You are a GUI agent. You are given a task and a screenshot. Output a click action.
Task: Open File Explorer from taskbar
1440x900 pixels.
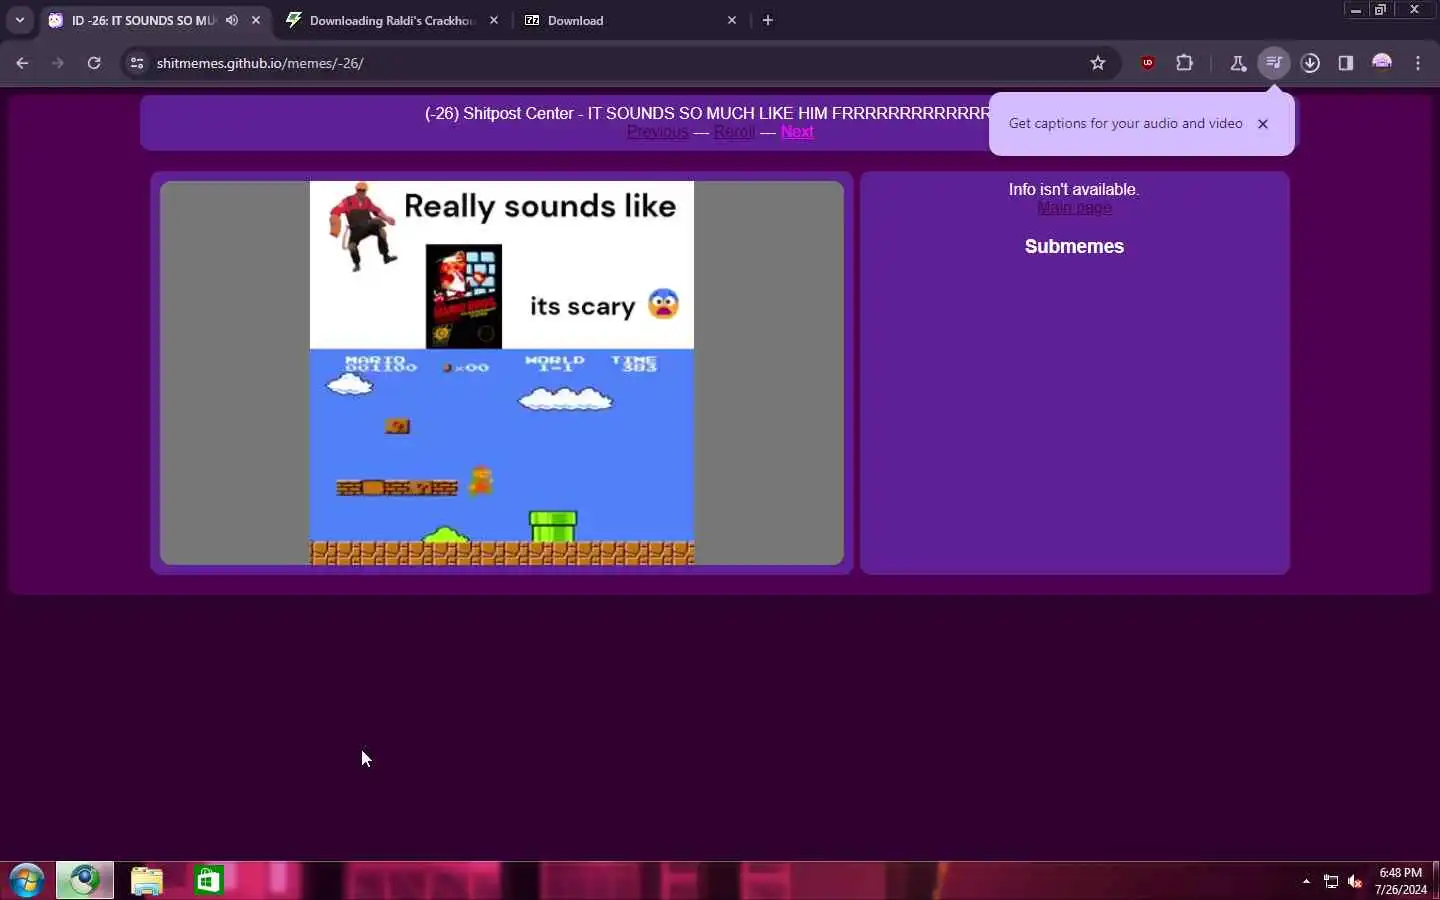146,881
